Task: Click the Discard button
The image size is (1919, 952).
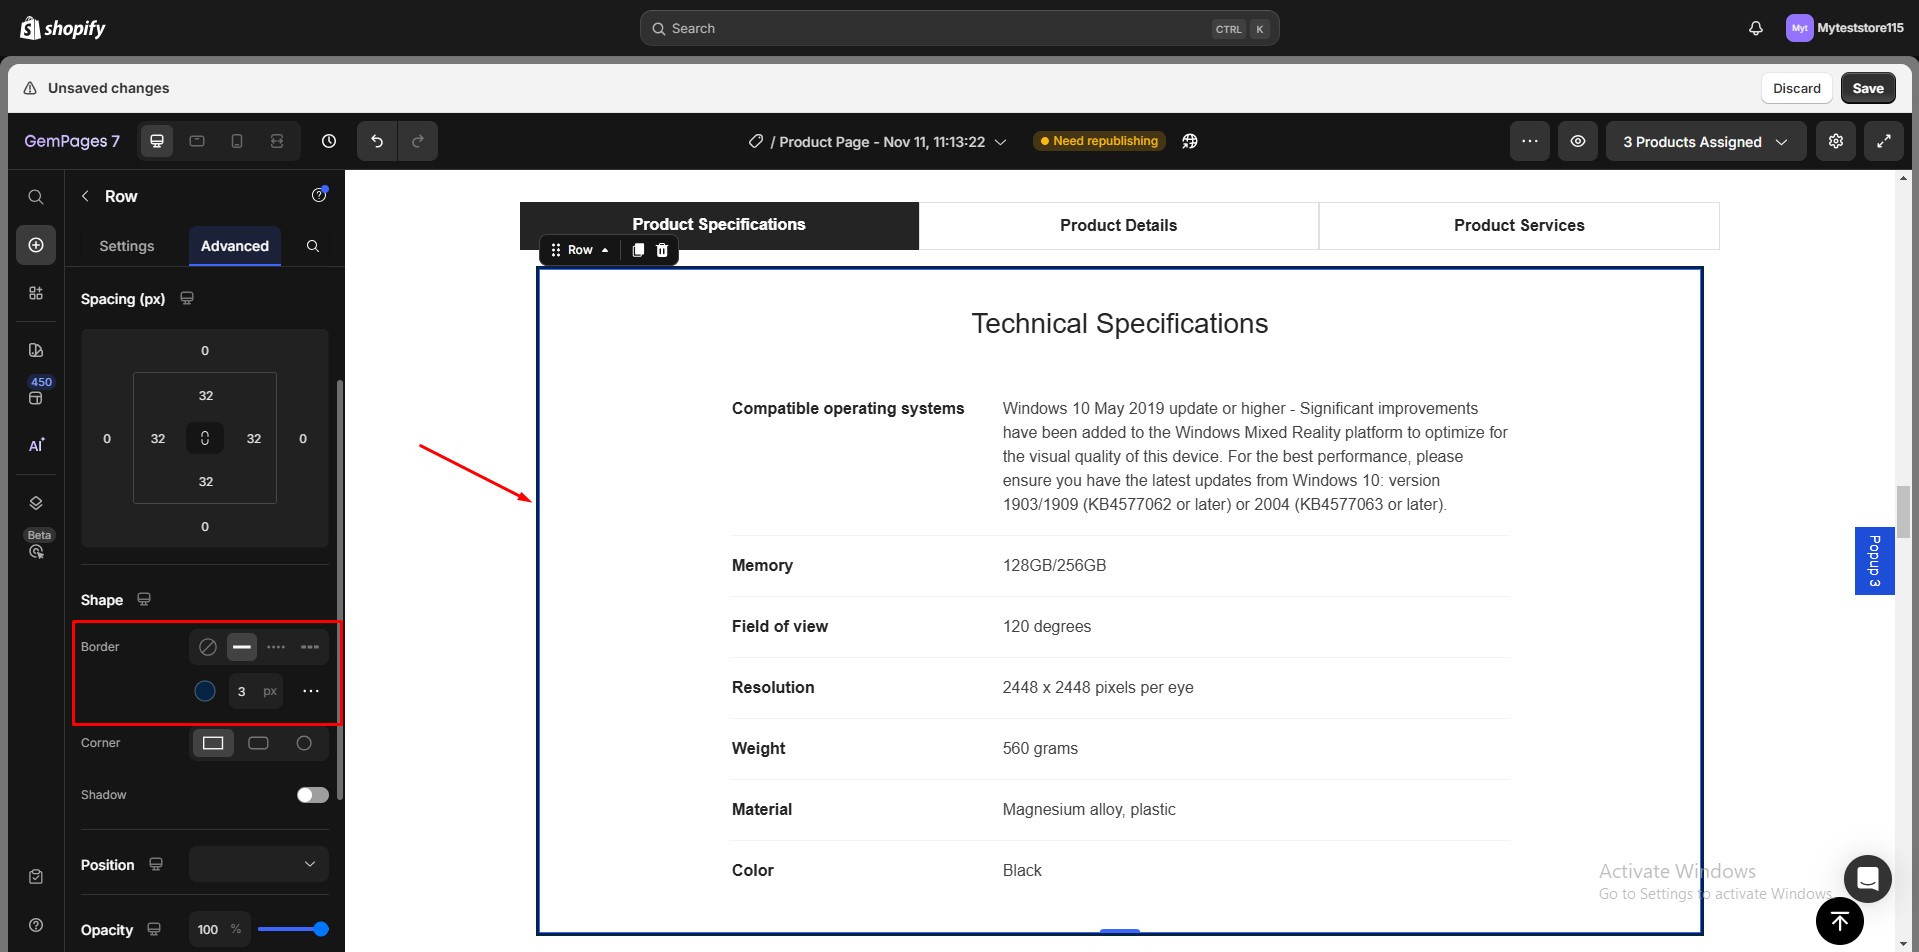Action: [x=1796, y=88]
